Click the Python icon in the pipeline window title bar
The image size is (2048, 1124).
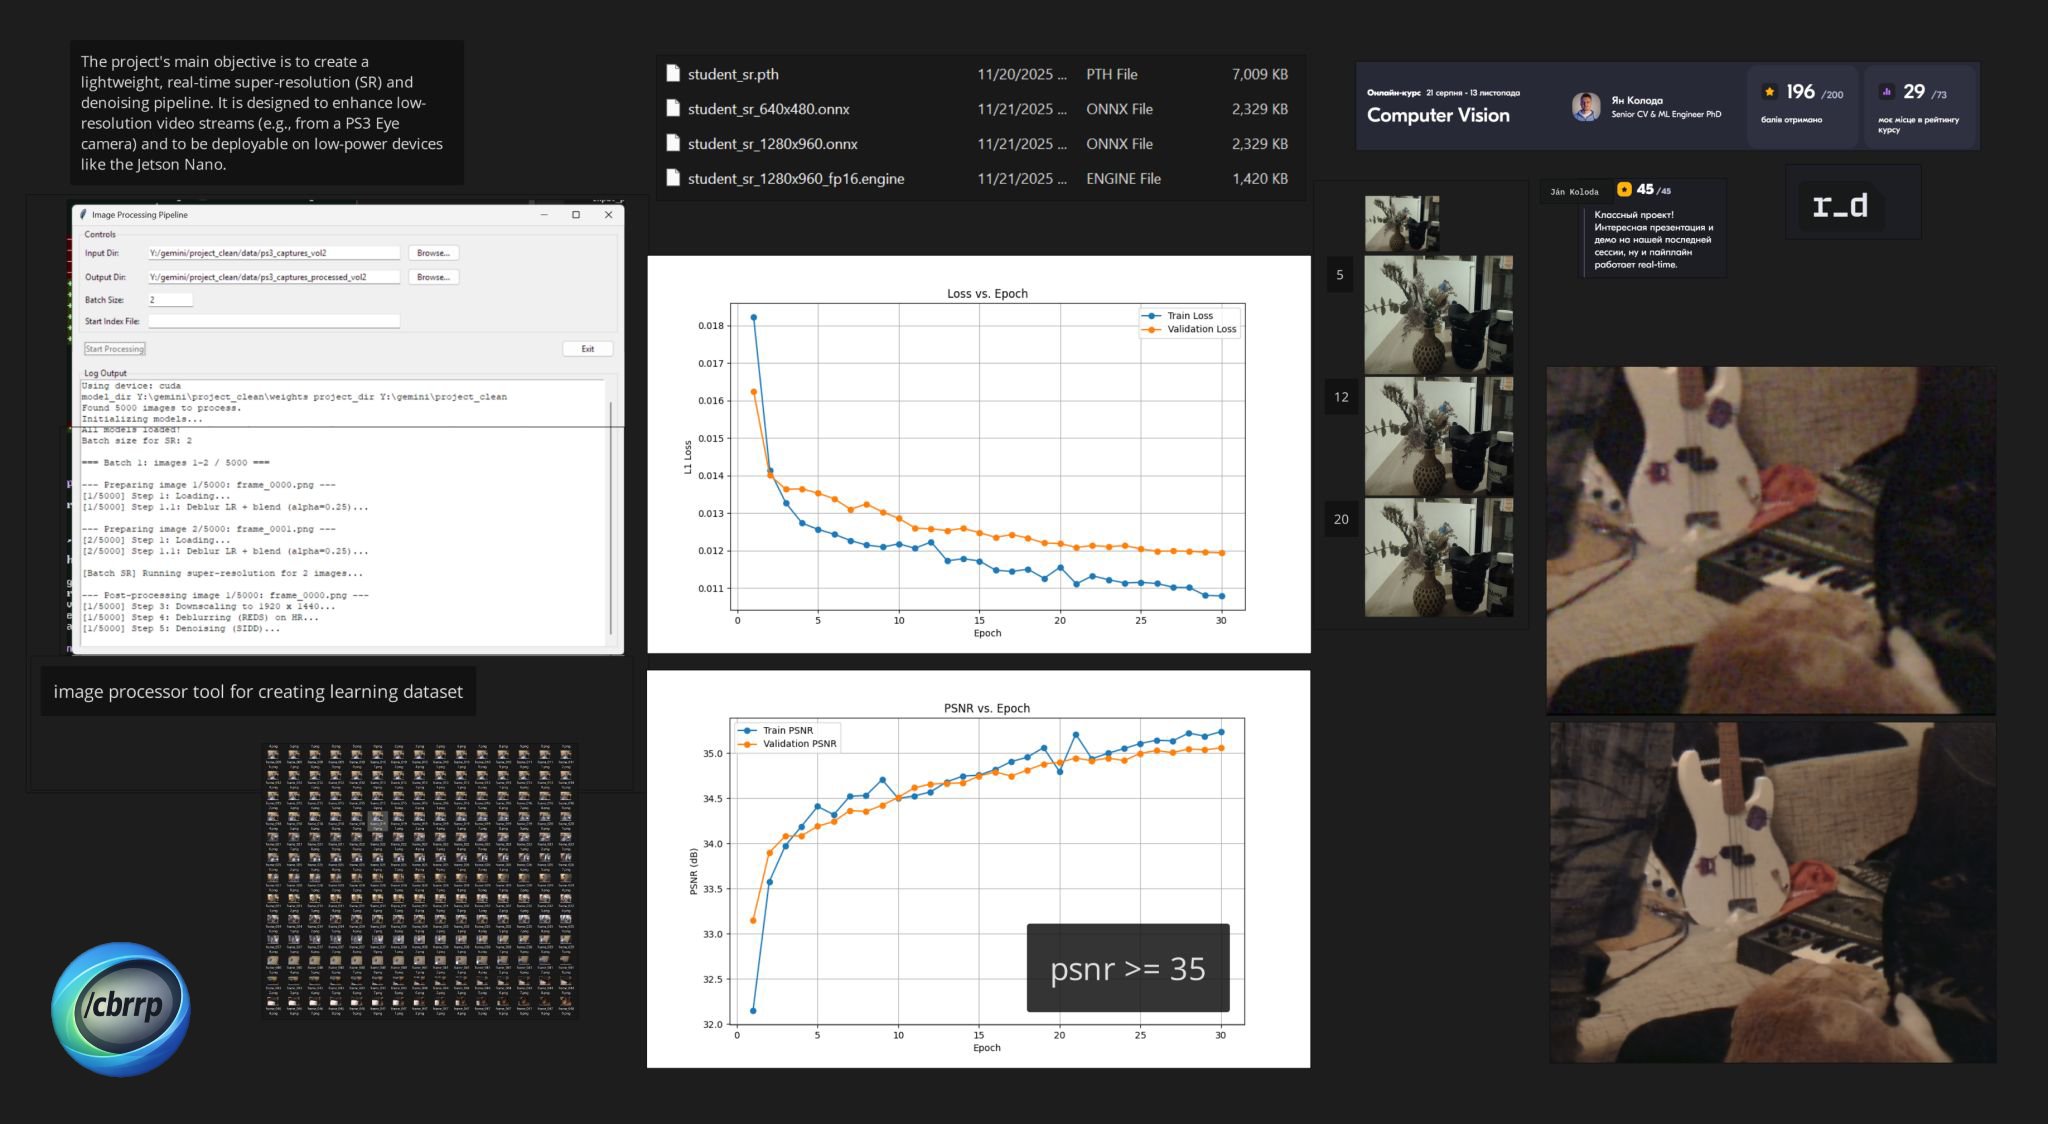coord(84,214)
